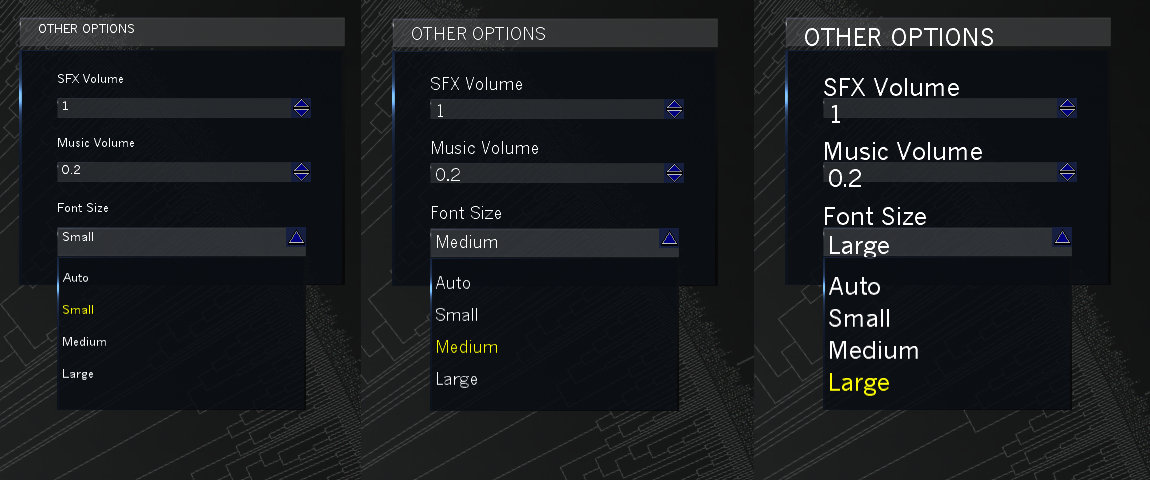Focus the SFX Volume field in large-font panel
The height and width of the screenshot is (480, 1150).
click(940, 110)
